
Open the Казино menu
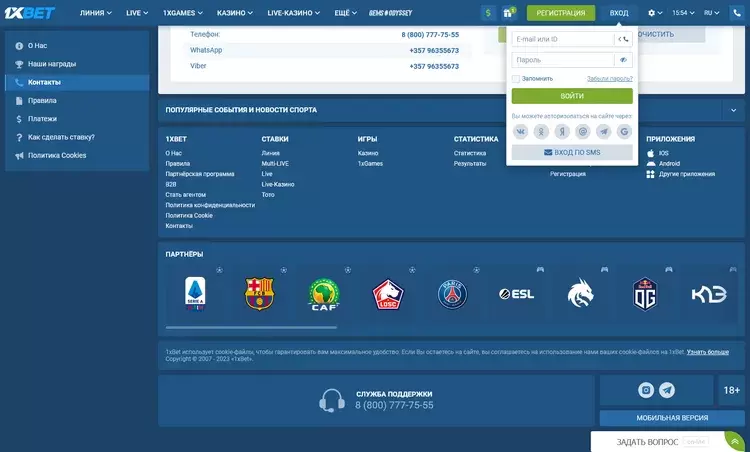[x=236, y=13]
